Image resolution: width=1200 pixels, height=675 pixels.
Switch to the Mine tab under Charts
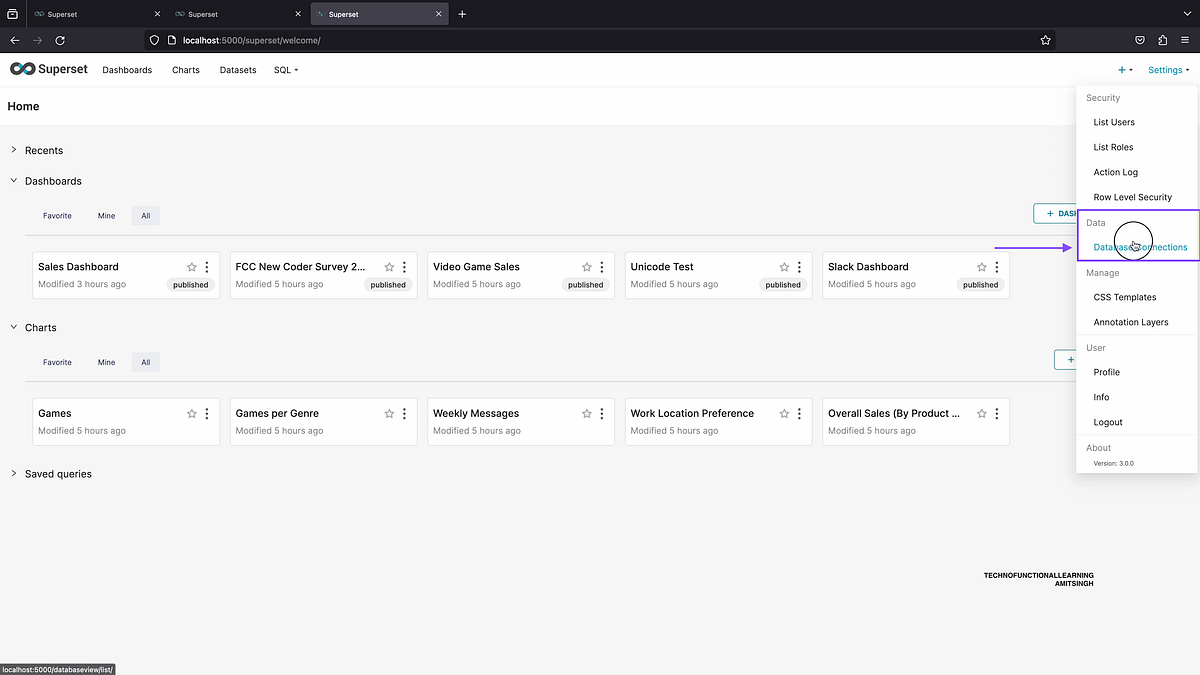click(106, 362)
